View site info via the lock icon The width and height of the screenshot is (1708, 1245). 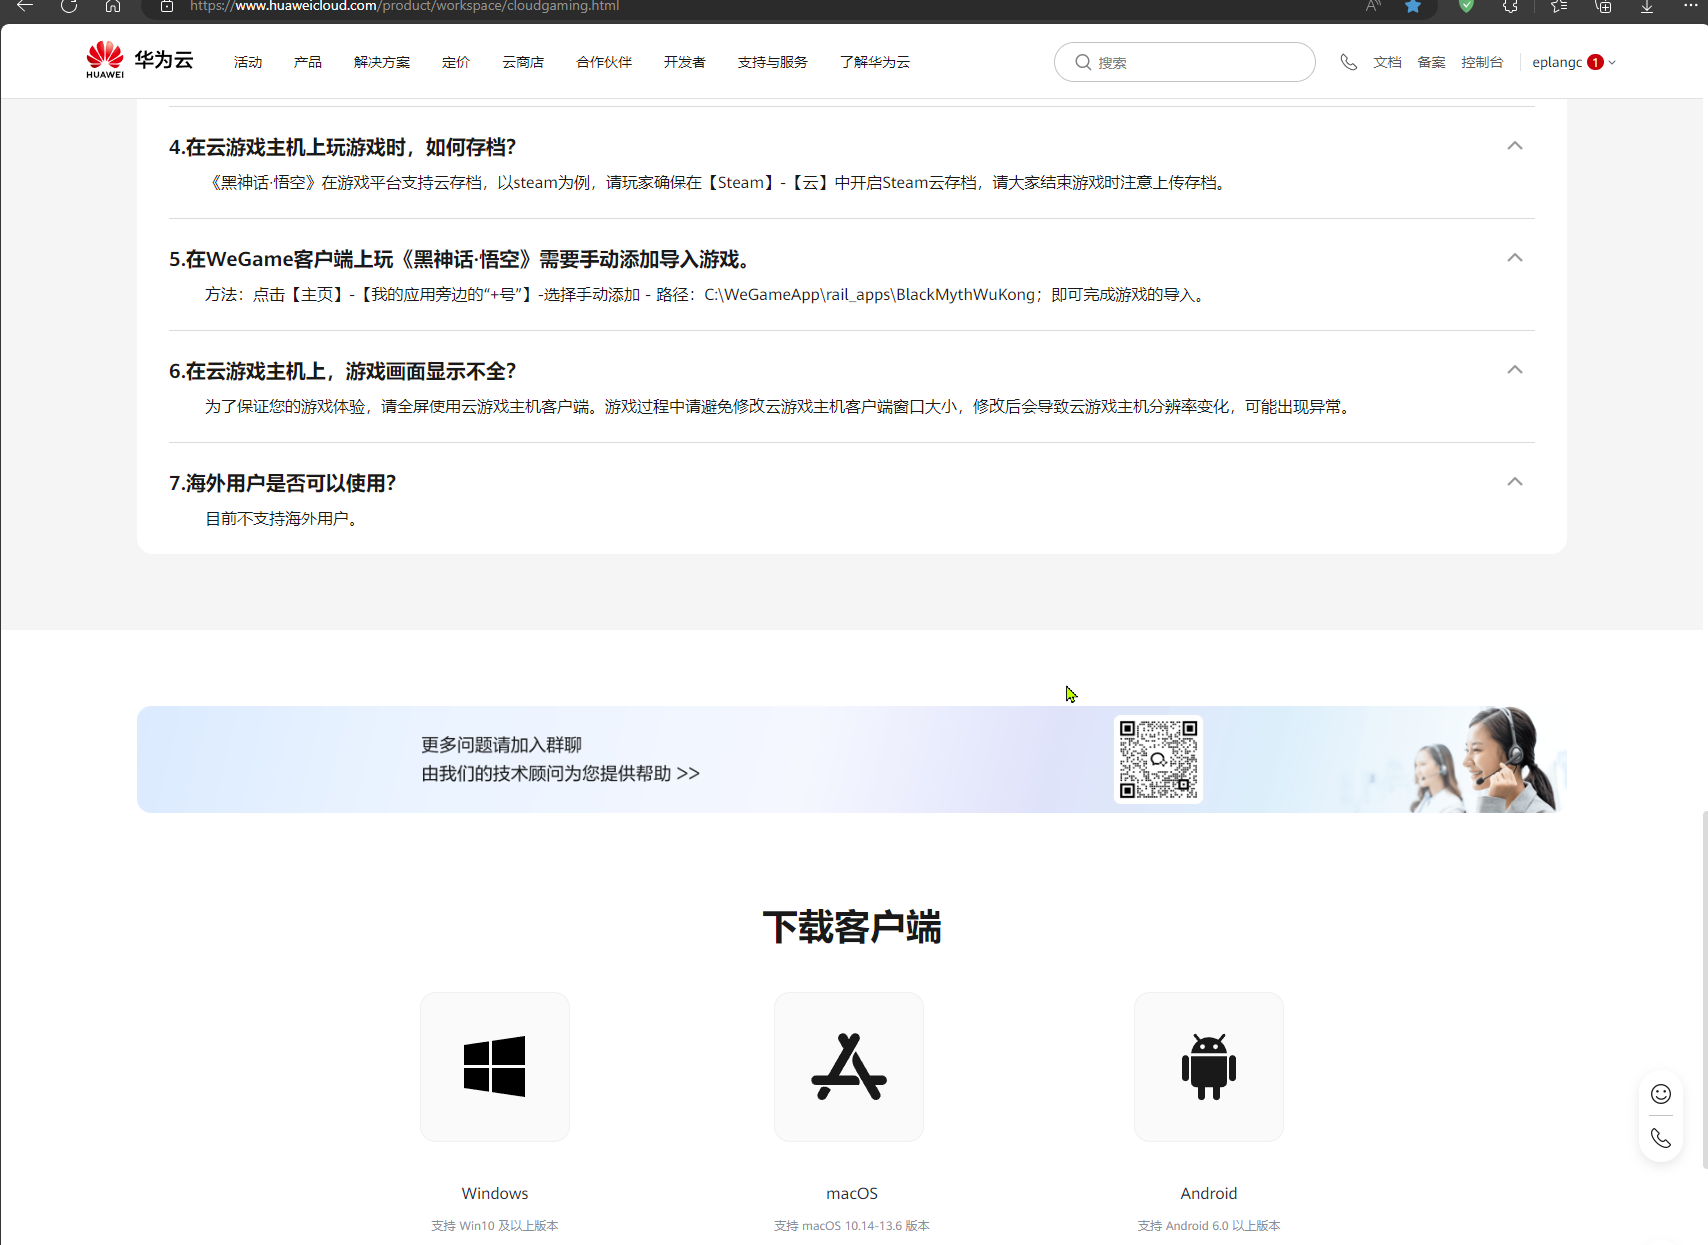click(167, 6)
